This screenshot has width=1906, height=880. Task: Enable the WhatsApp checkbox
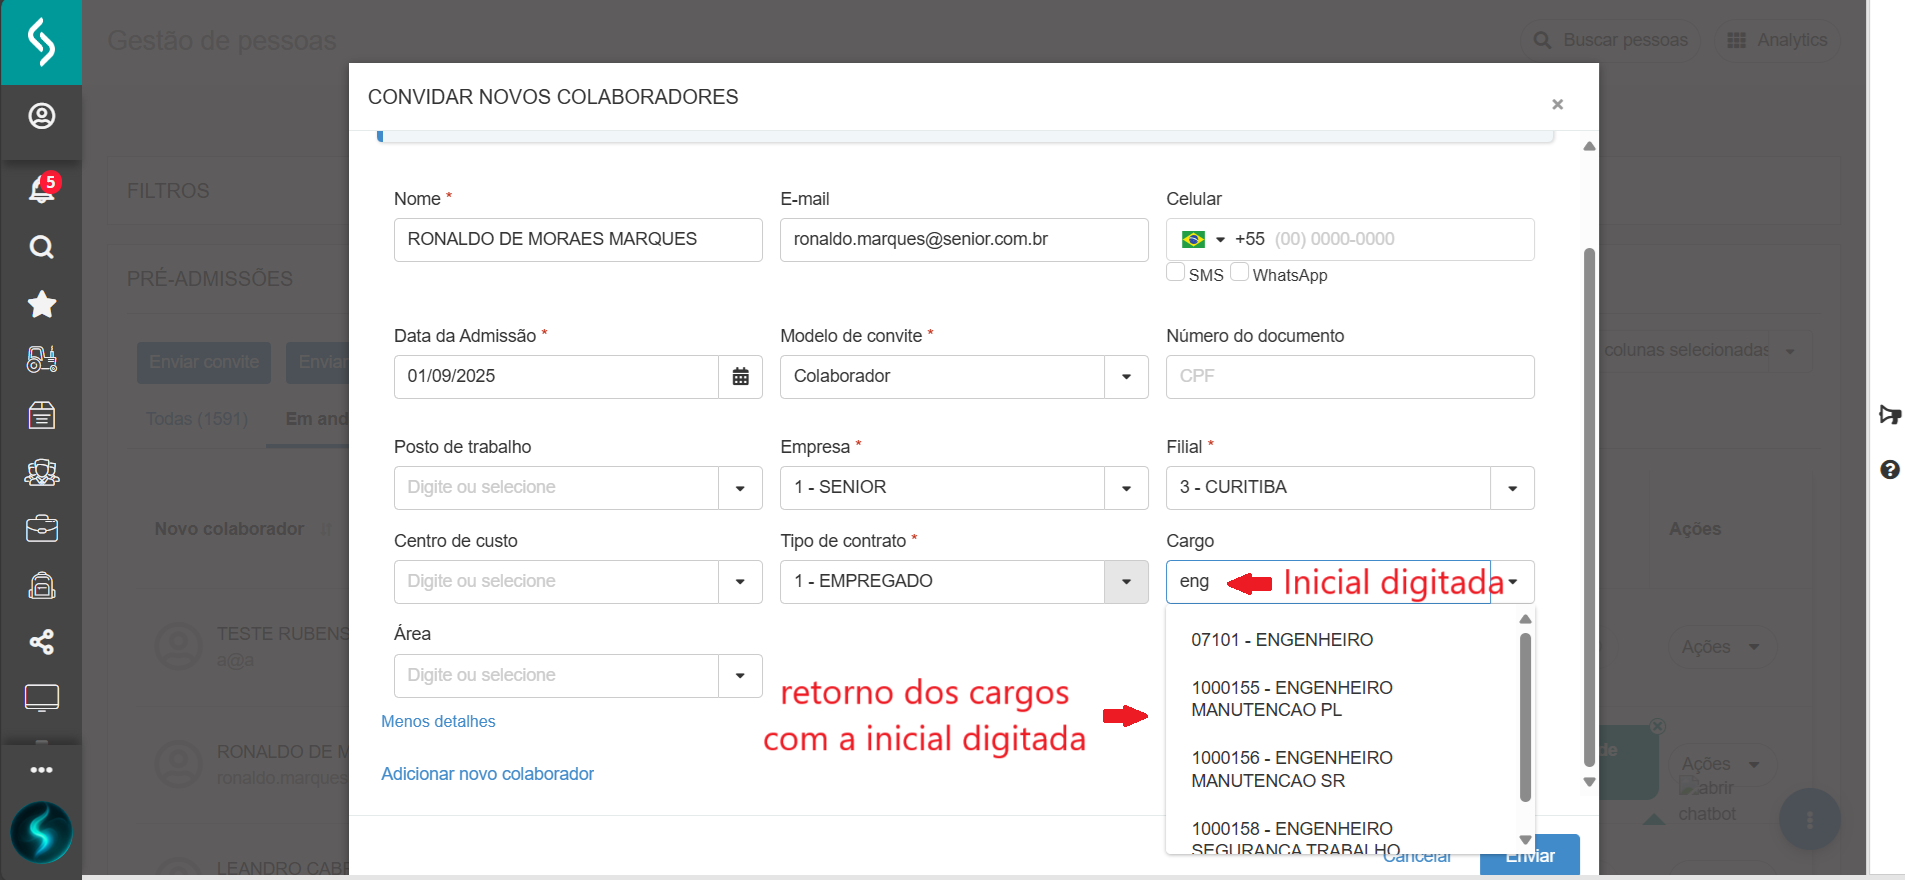click(x=1240, y=272)
